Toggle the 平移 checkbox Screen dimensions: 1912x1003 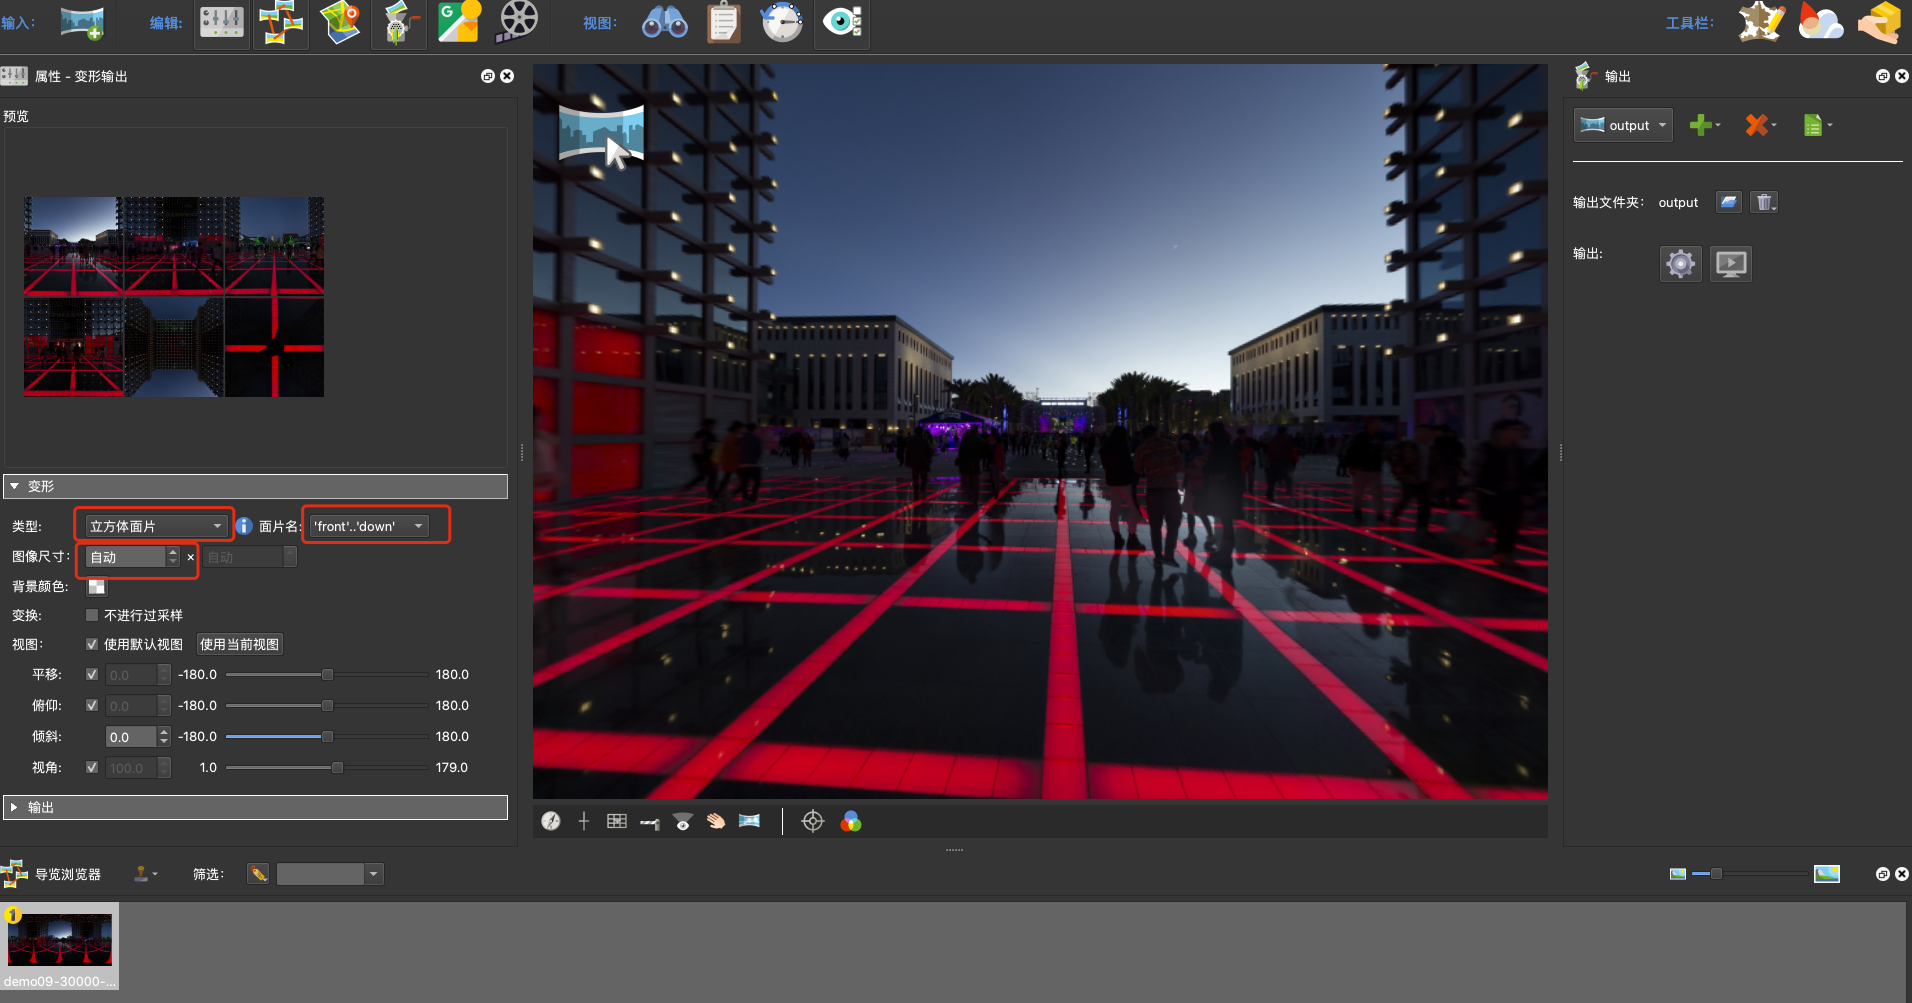(93, 675)
